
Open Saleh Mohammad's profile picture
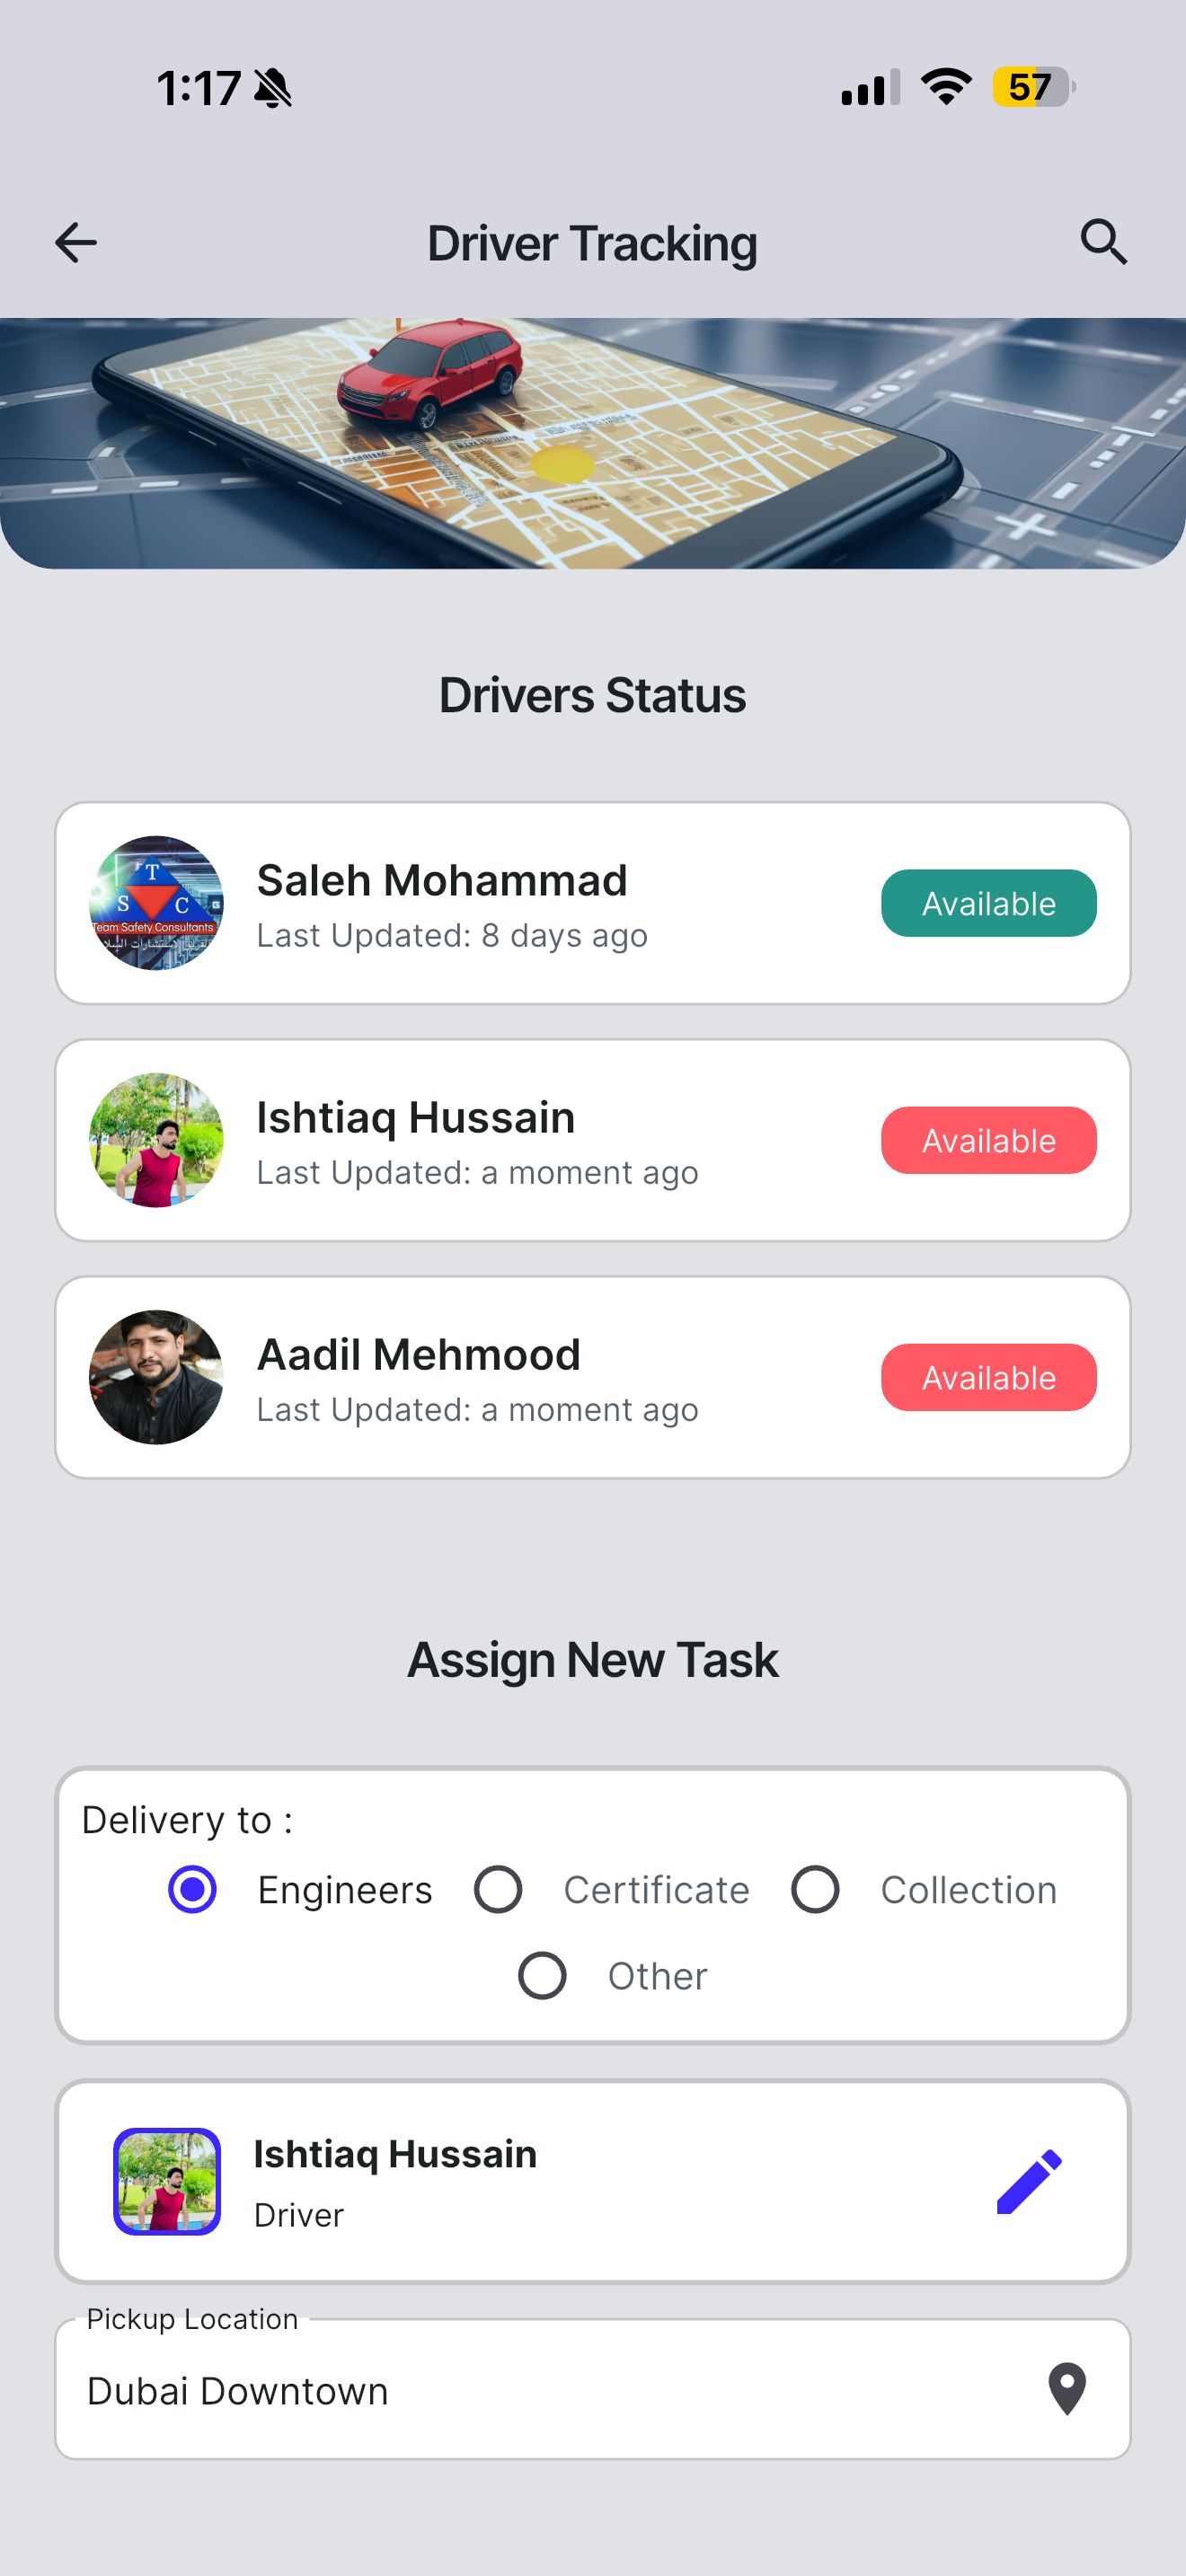[x=156, y=903]
